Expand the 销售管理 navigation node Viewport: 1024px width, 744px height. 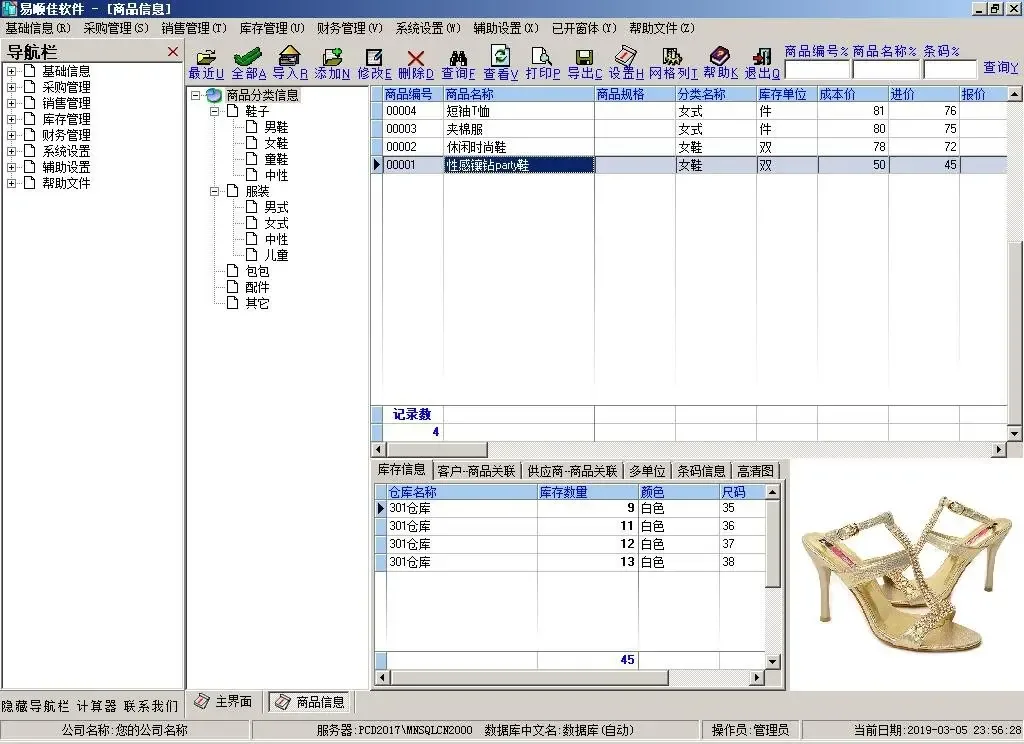pyautogui.click(x=11, y=103)
